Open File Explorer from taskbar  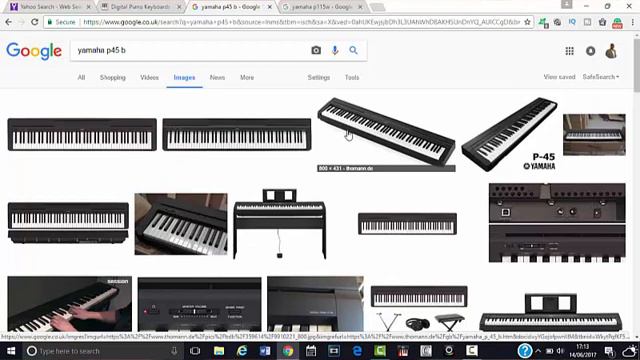pyautogui.click(x=219, y=351)
